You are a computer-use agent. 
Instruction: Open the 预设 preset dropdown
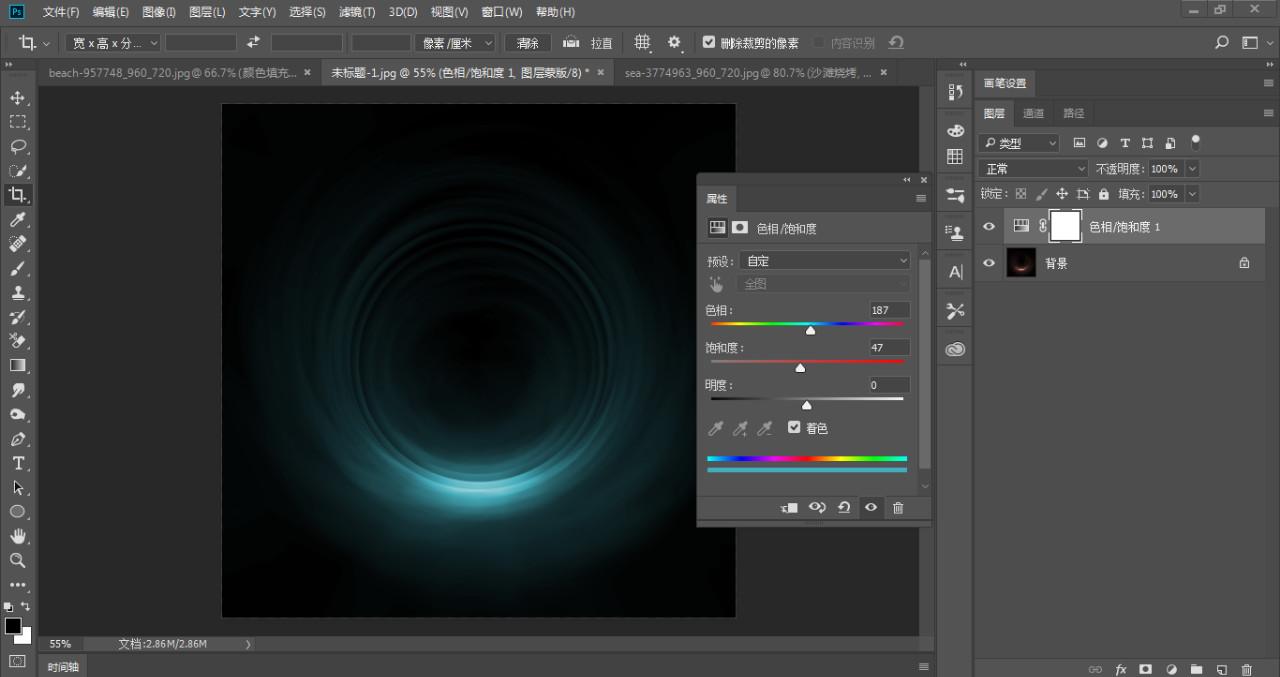[824, 261]
